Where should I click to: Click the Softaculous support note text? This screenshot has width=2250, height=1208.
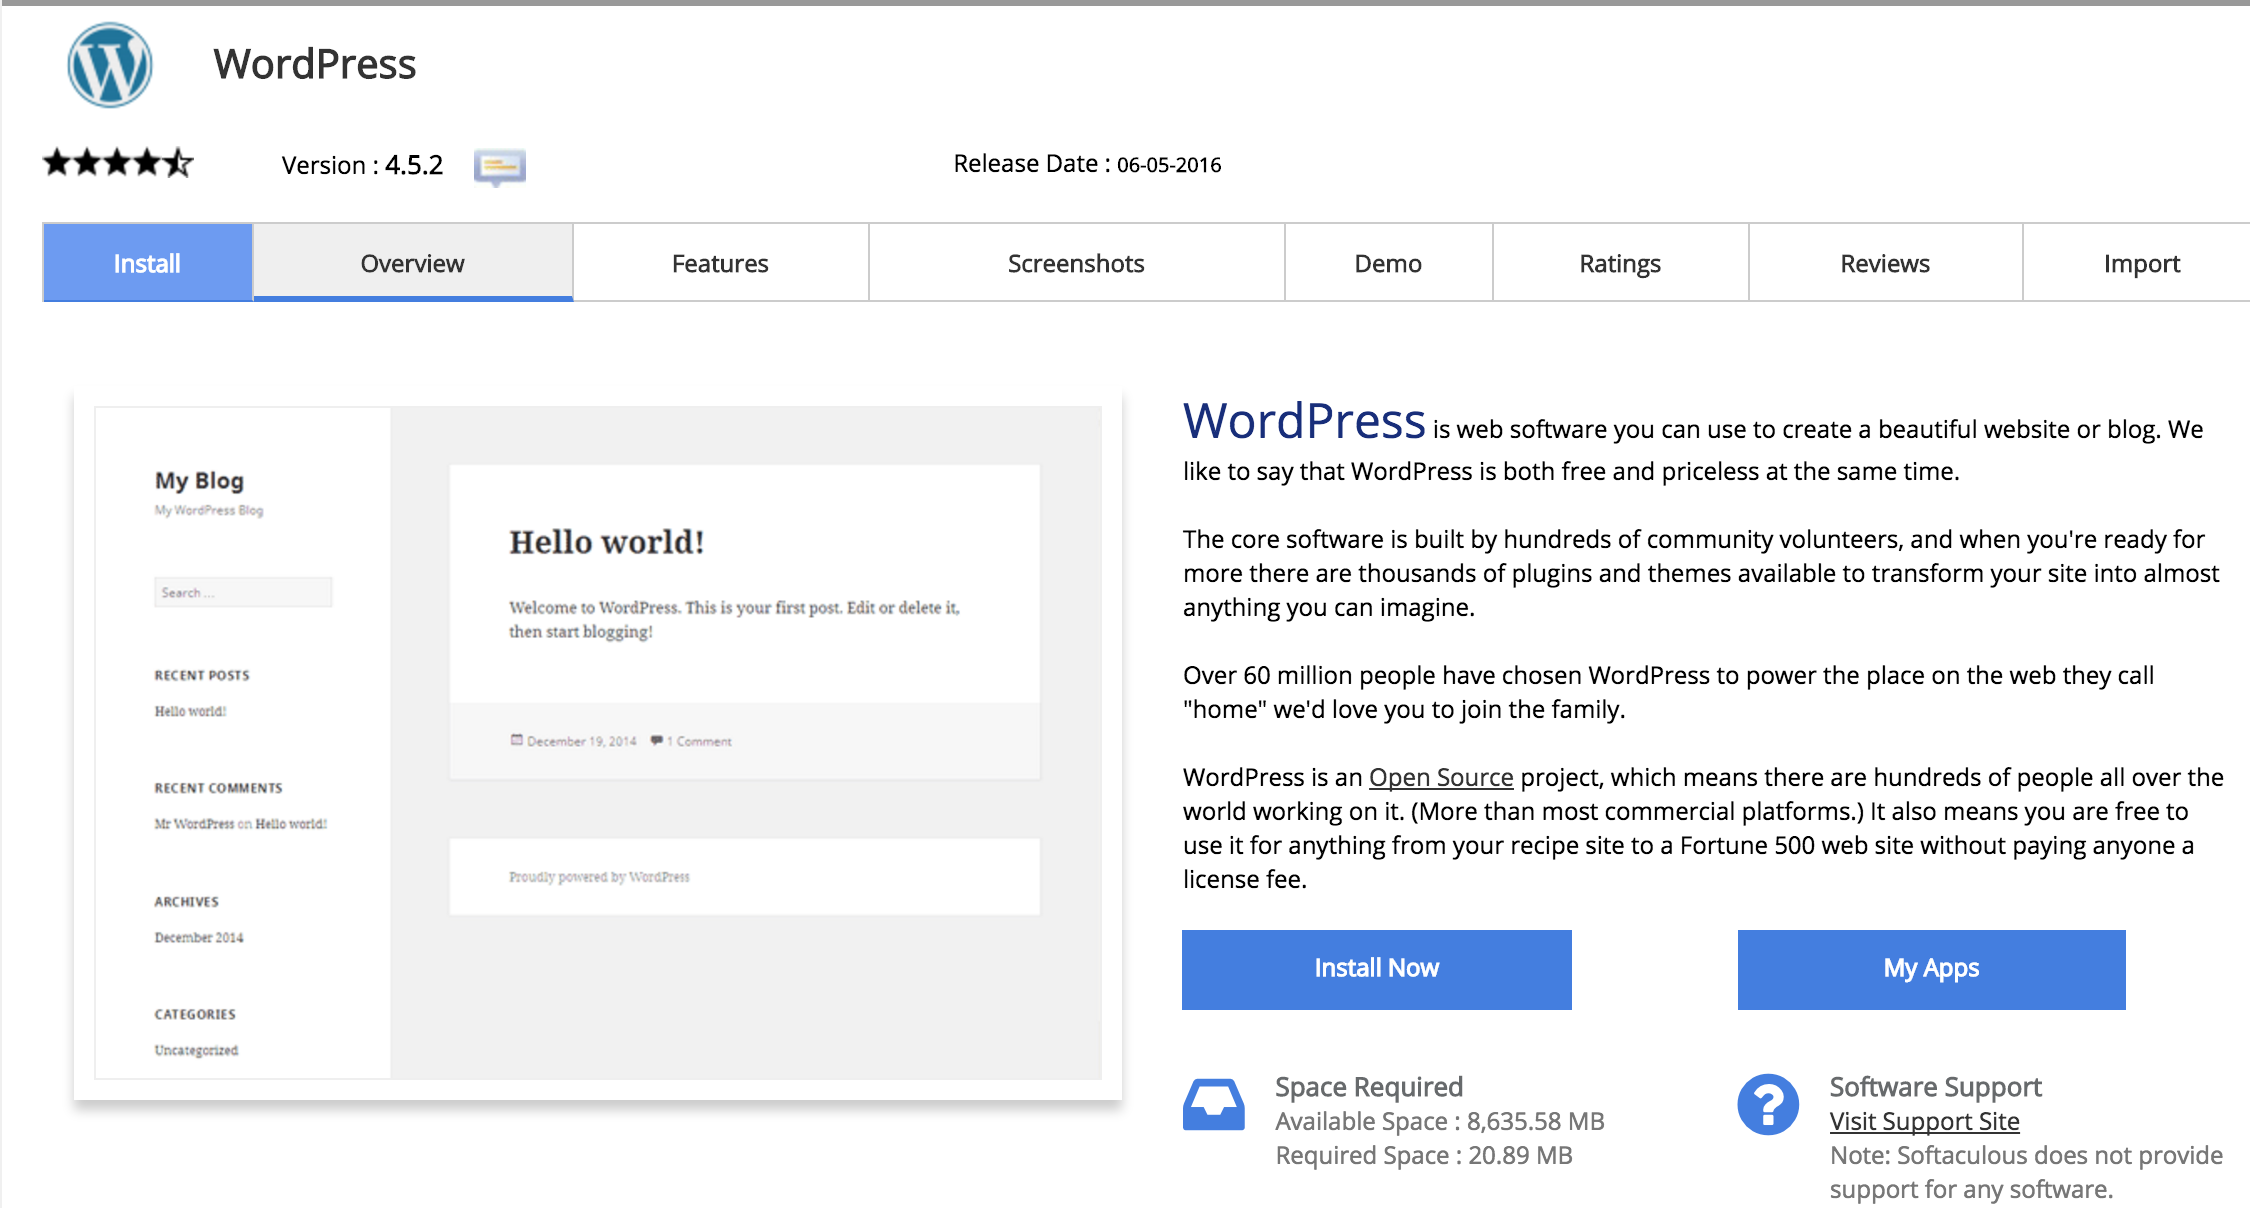tap(2026, 1172)
